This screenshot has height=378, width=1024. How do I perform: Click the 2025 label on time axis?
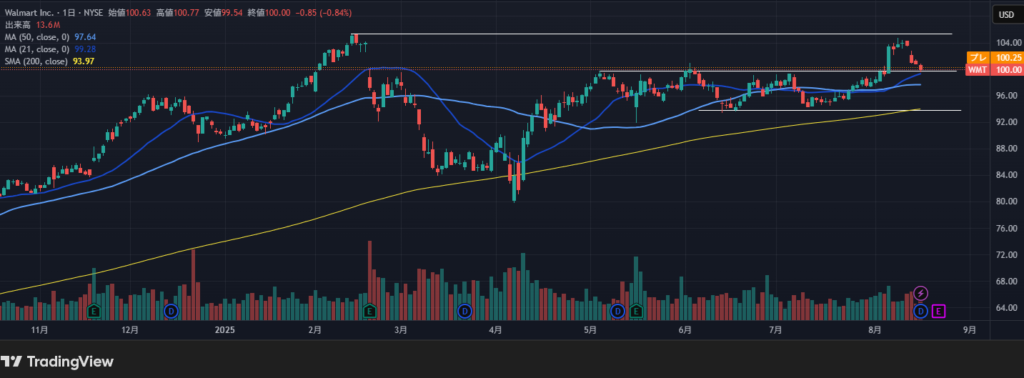[225, 330]
